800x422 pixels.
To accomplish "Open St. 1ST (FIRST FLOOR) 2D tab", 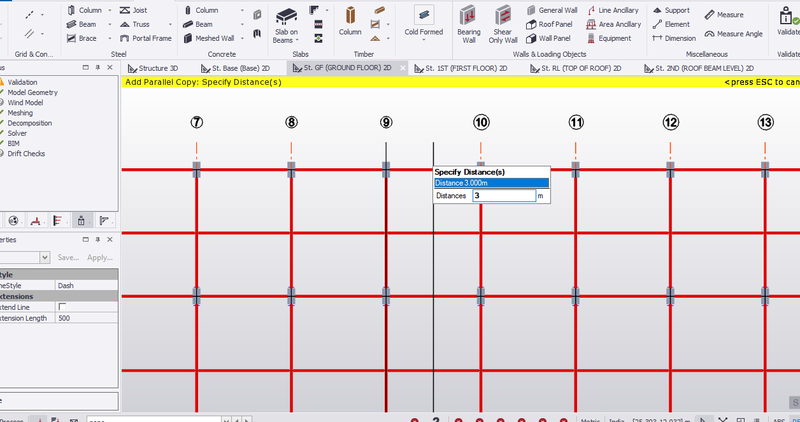I will [461, 68].
